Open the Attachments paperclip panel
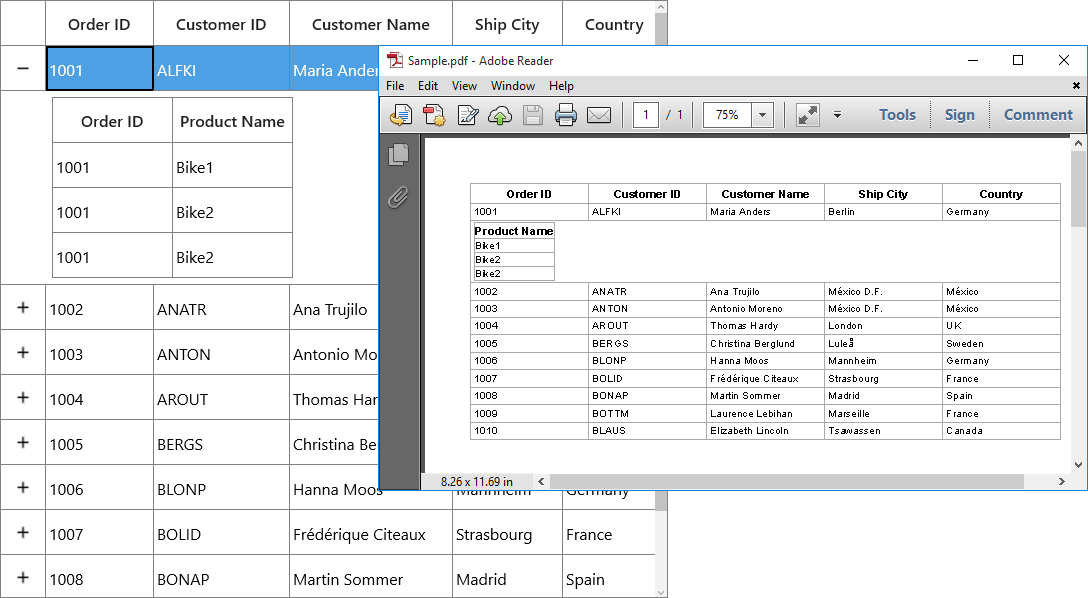Screen dimensions: 1088x598 click(398, 197)
